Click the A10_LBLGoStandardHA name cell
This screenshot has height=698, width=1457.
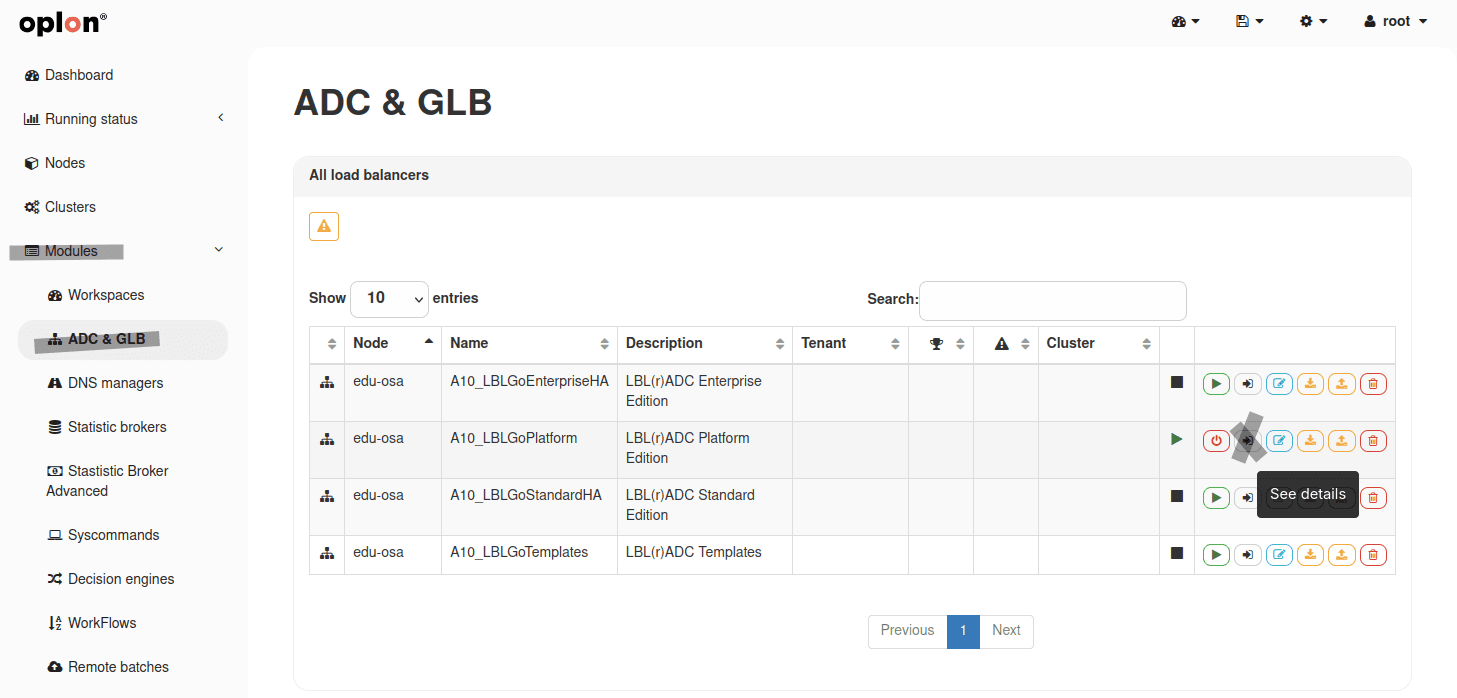[x=529, y=506]
